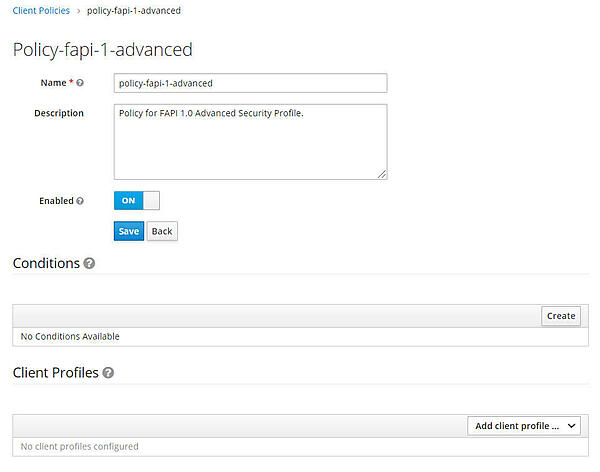
Task: Go to Client Policies breadcrumb
Action: pos(41,10)
